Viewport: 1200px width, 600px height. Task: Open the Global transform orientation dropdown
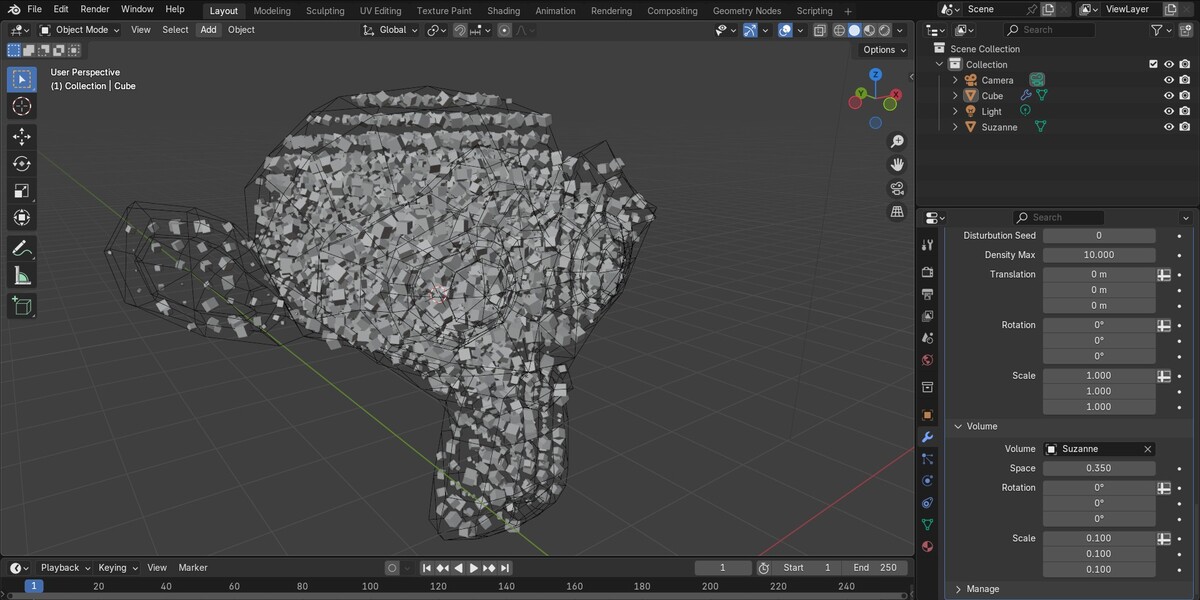[x=390, y=30]
